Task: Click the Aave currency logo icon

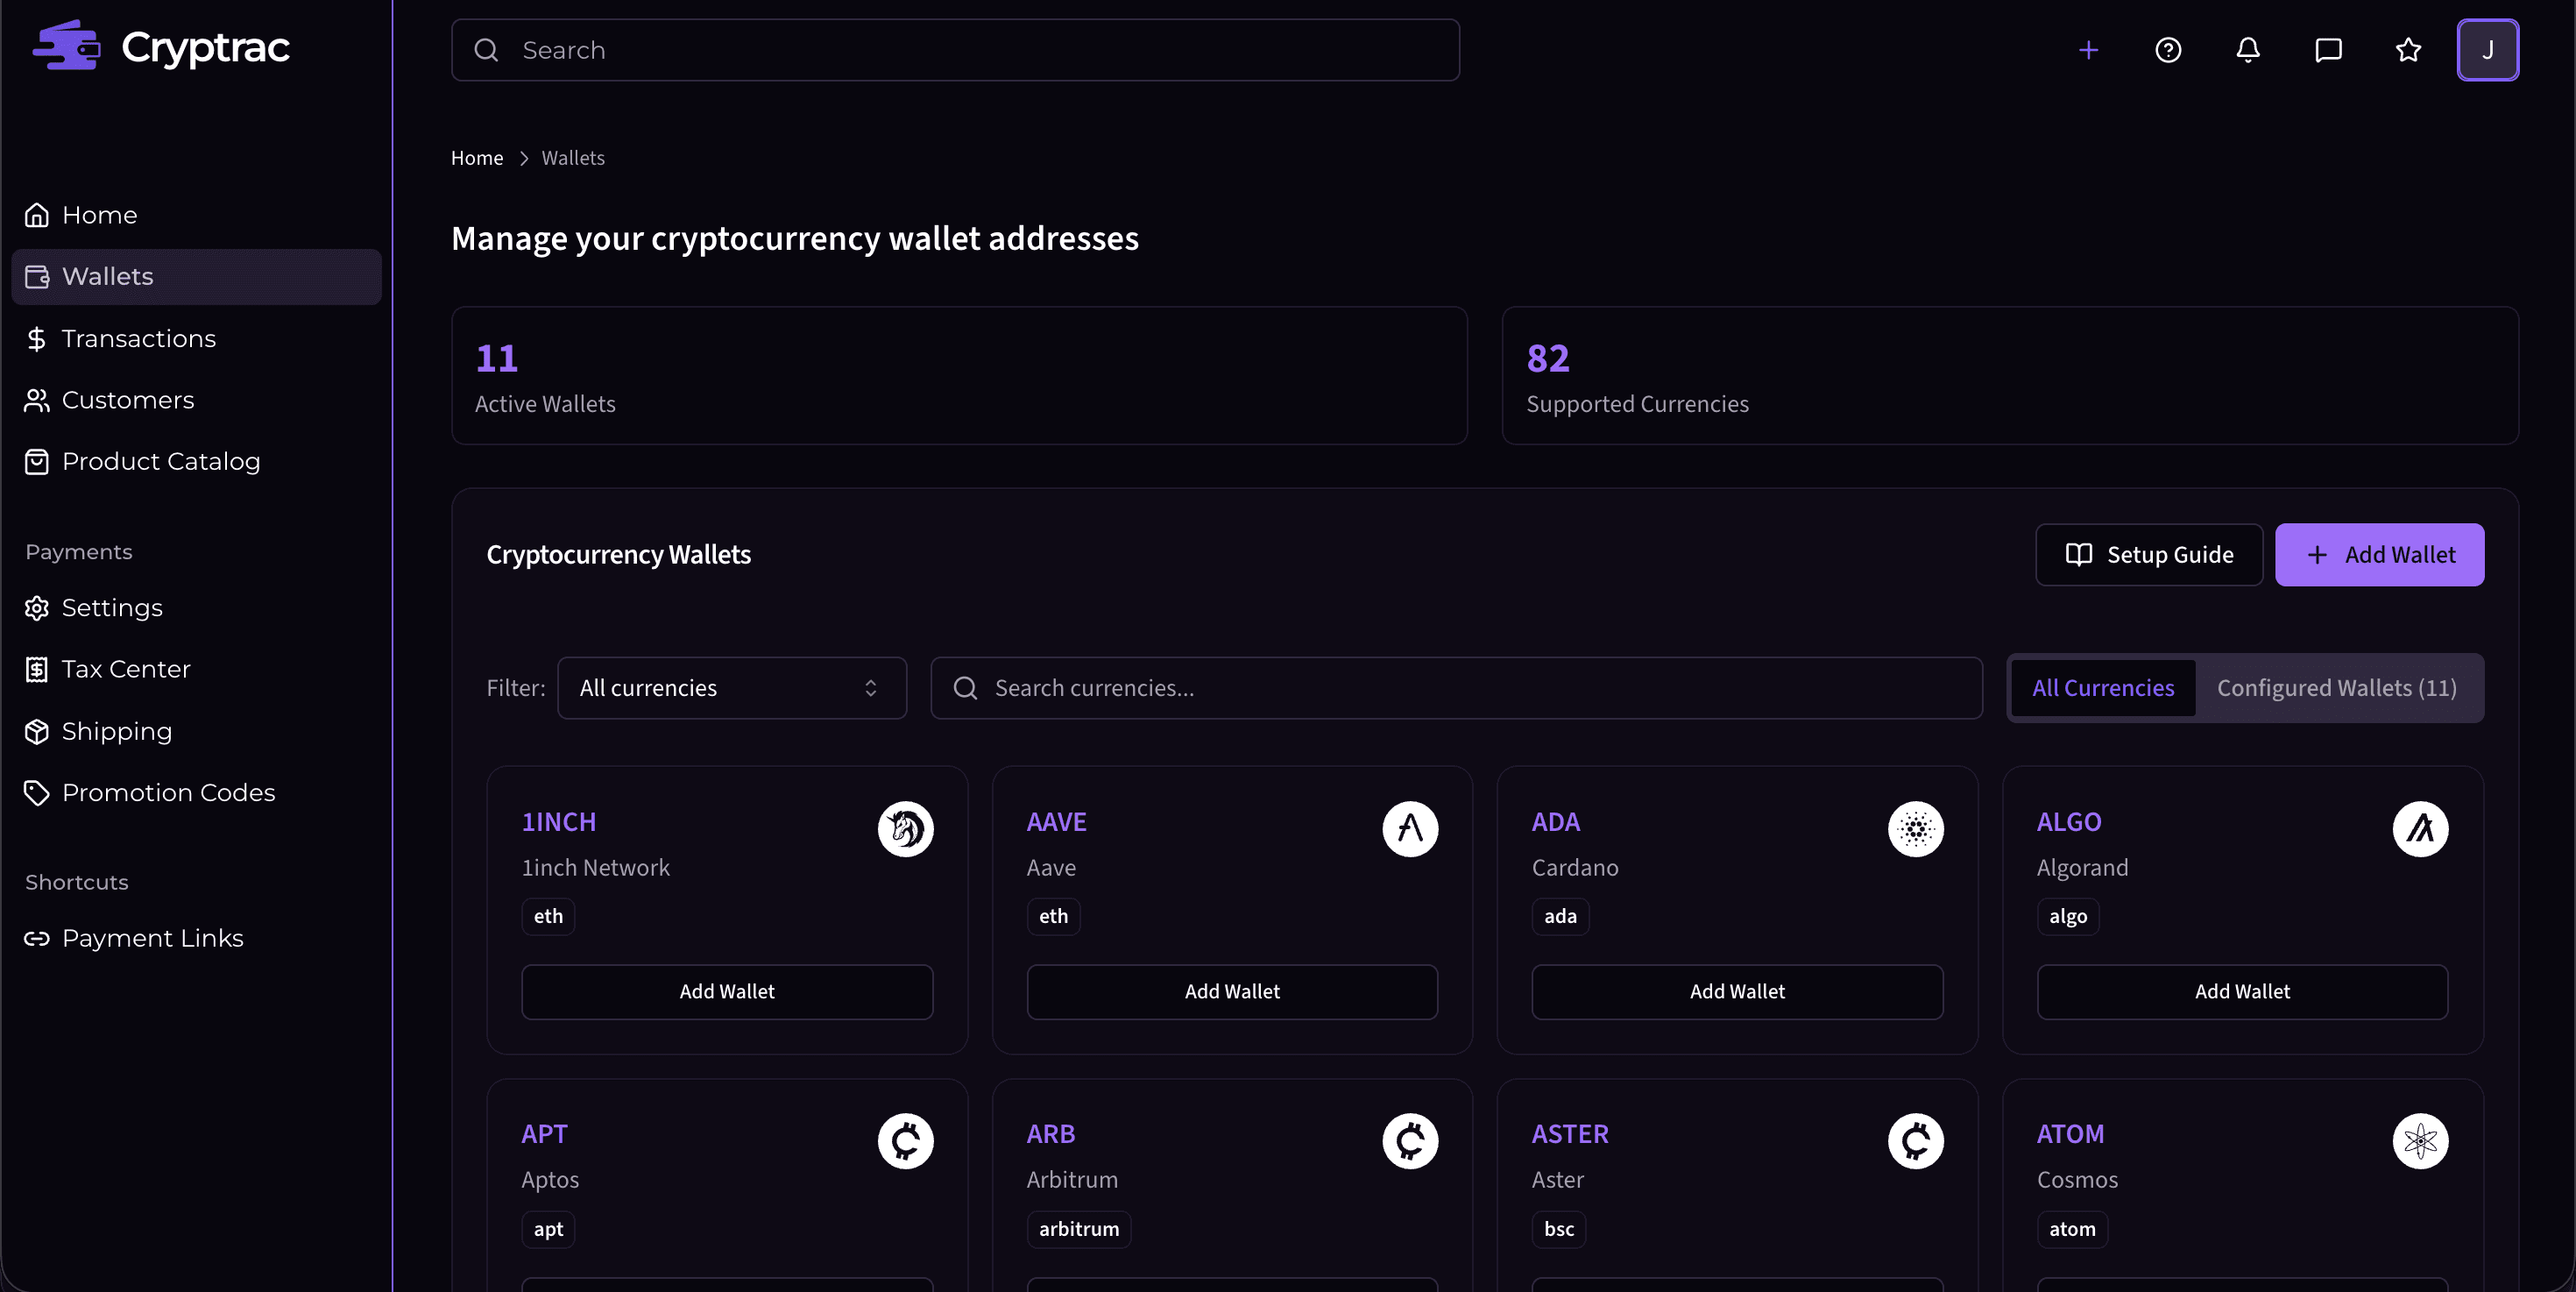Action: coord(1410,829)
